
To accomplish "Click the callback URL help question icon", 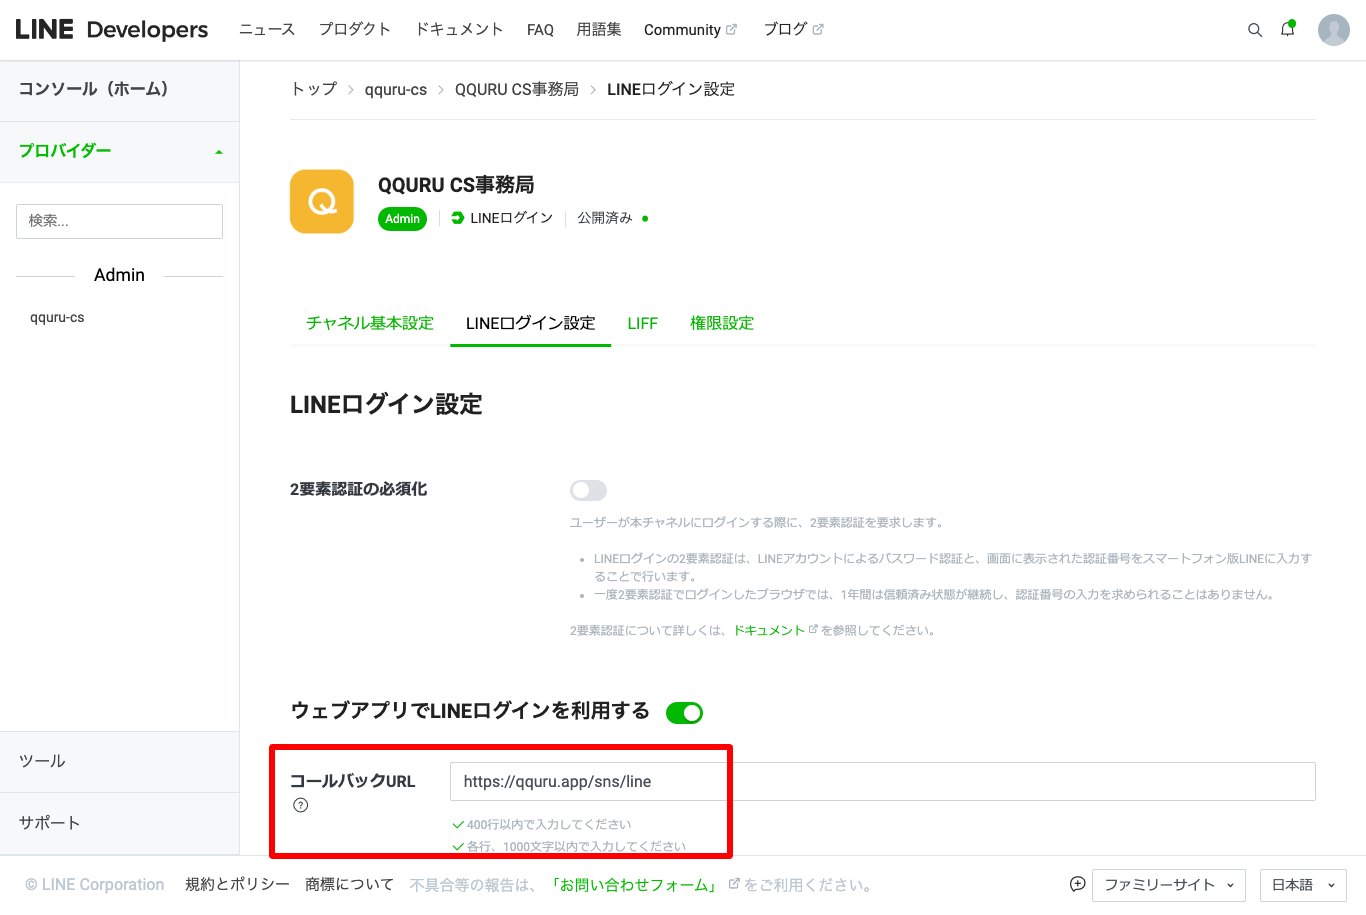I will [301, 806].
